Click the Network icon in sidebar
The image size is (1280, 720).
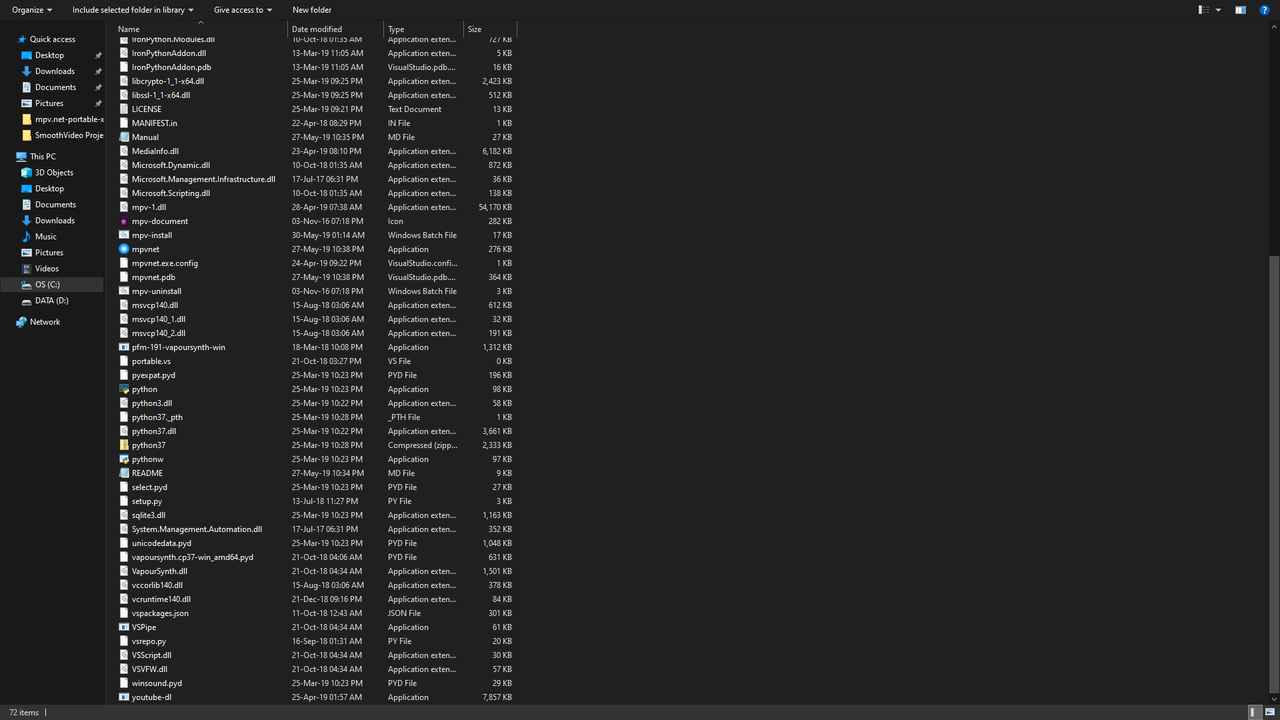tap(21, 322)
